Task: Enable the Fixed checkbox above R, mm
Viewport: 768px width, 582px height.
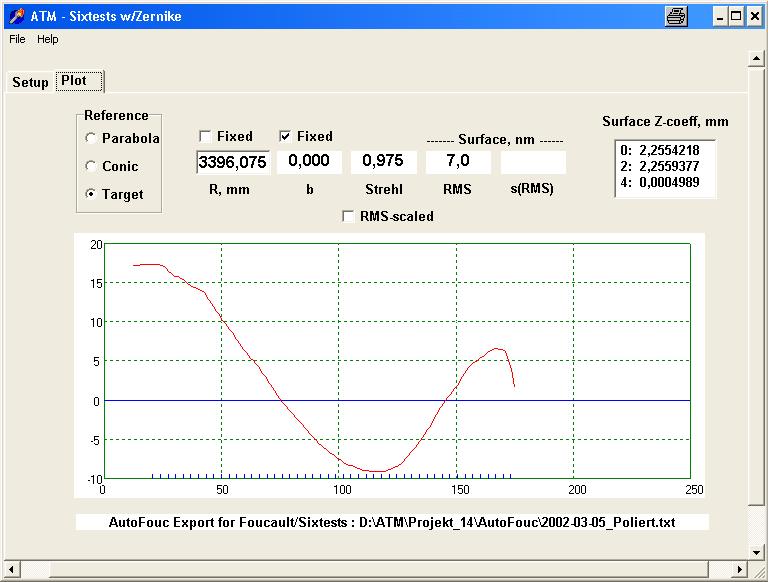Action: [x=205, y=137]
